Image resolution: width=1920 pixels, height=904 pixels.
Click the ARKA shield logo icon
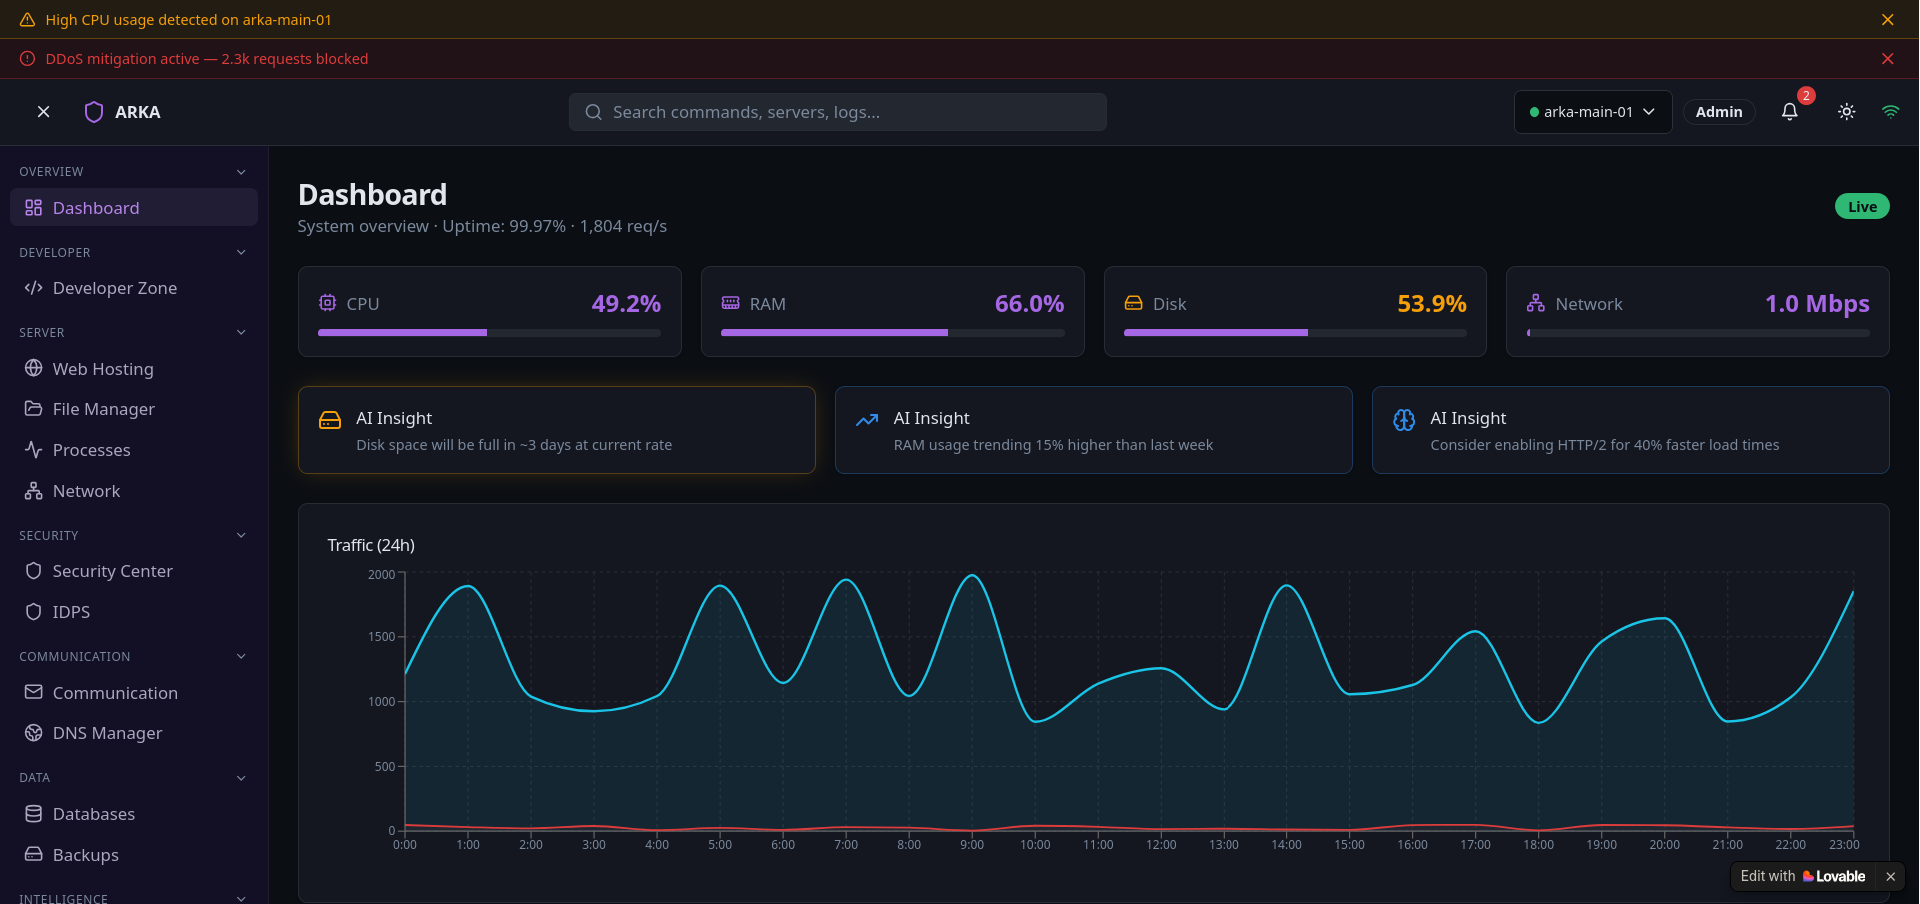[94, 112]
